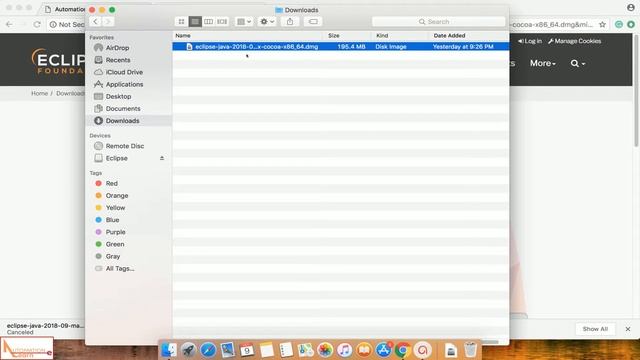Select the eclipse-java dmg file row
Screen dimensions: 640x360
coord(340,47)
